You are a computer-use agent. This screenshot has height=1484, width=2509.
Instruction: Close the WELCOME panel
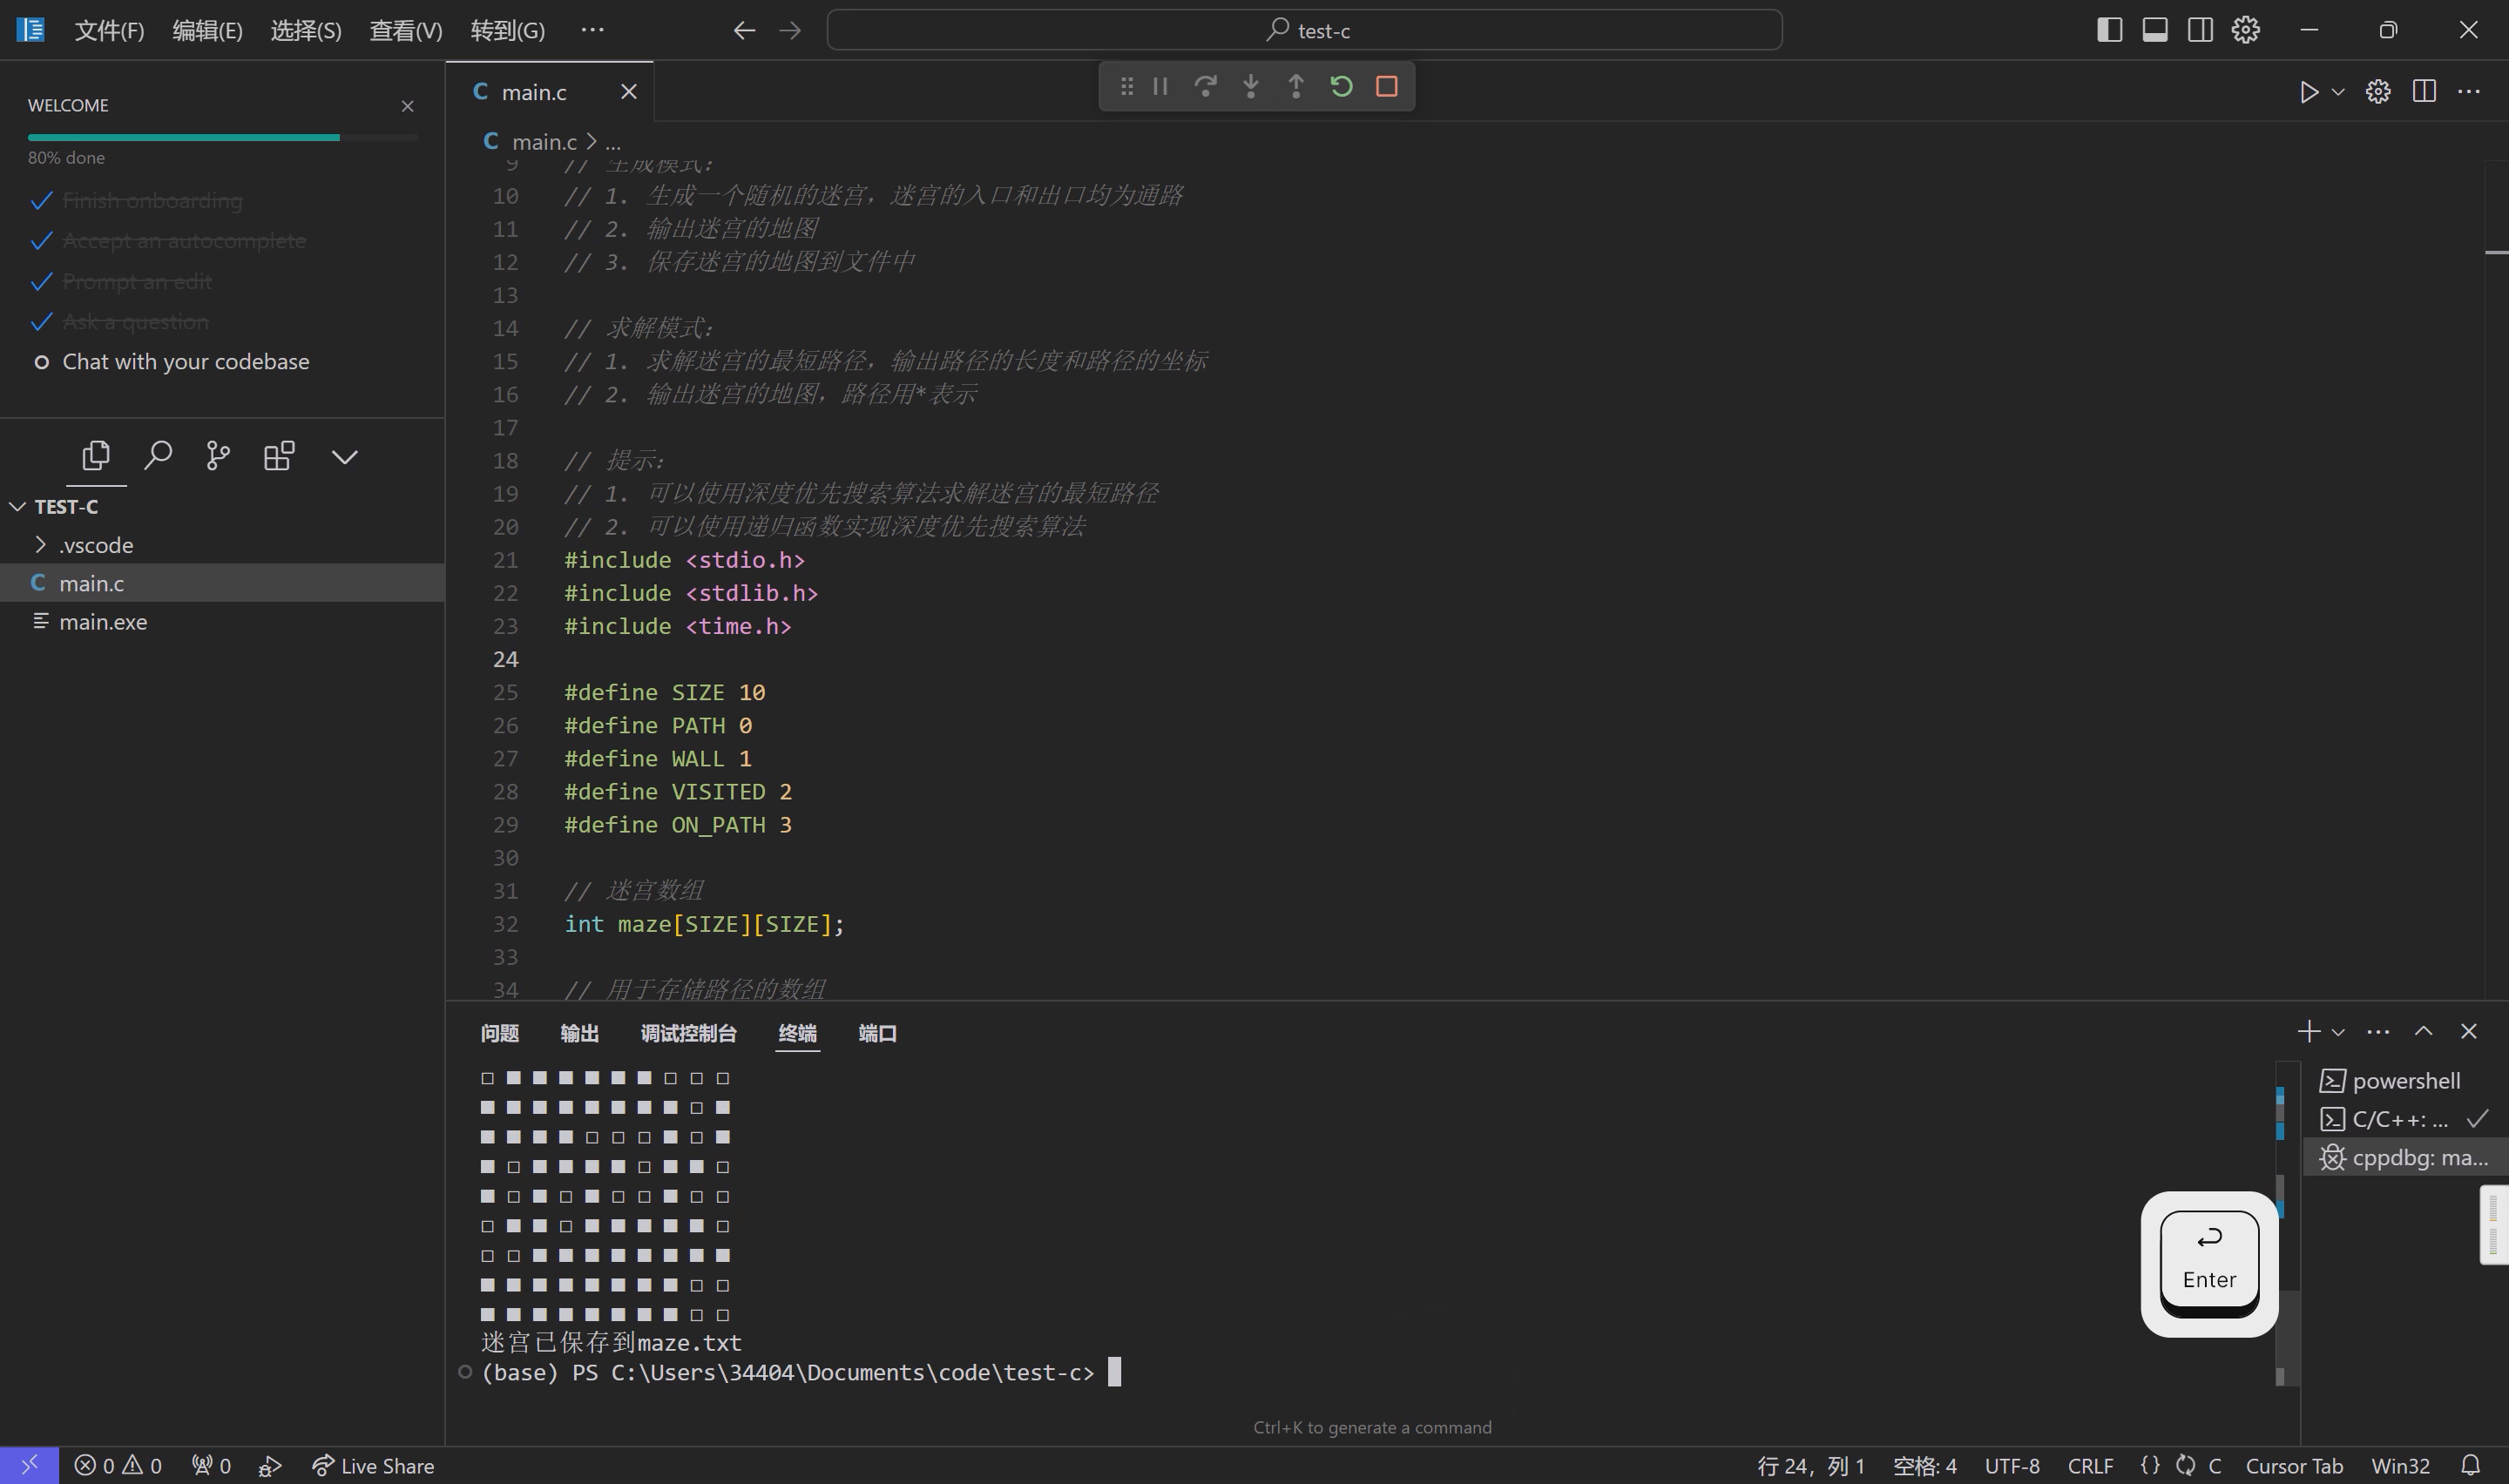click(407, 106)
